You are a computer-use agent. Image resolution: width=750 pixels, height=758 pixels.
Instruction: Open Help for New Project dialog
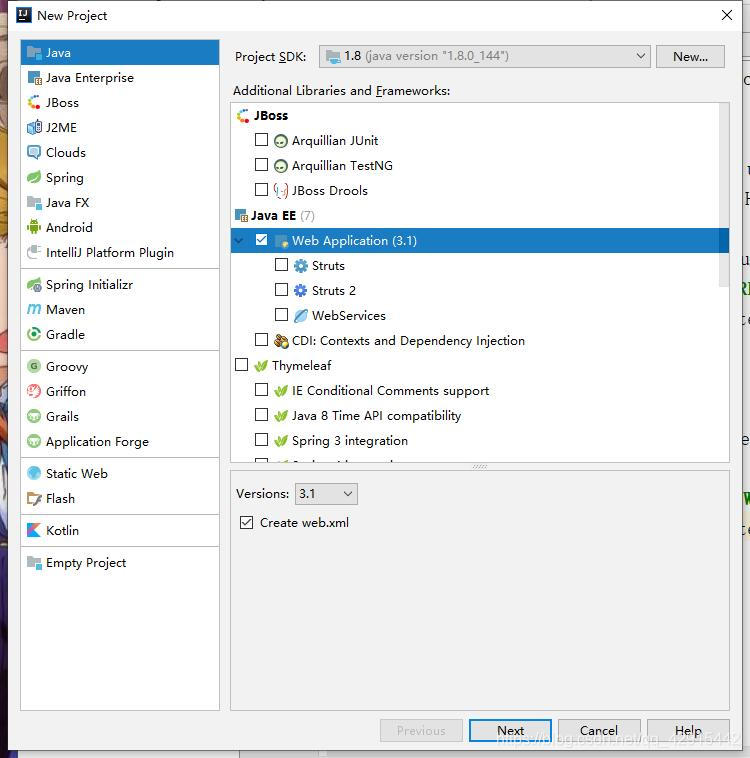point(688,730)
